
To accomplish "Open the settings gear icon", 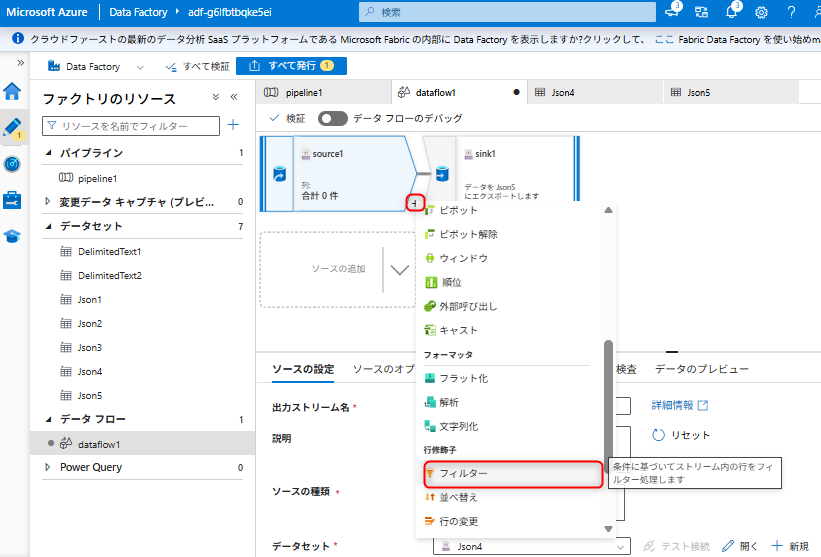I will click(761, 12).
